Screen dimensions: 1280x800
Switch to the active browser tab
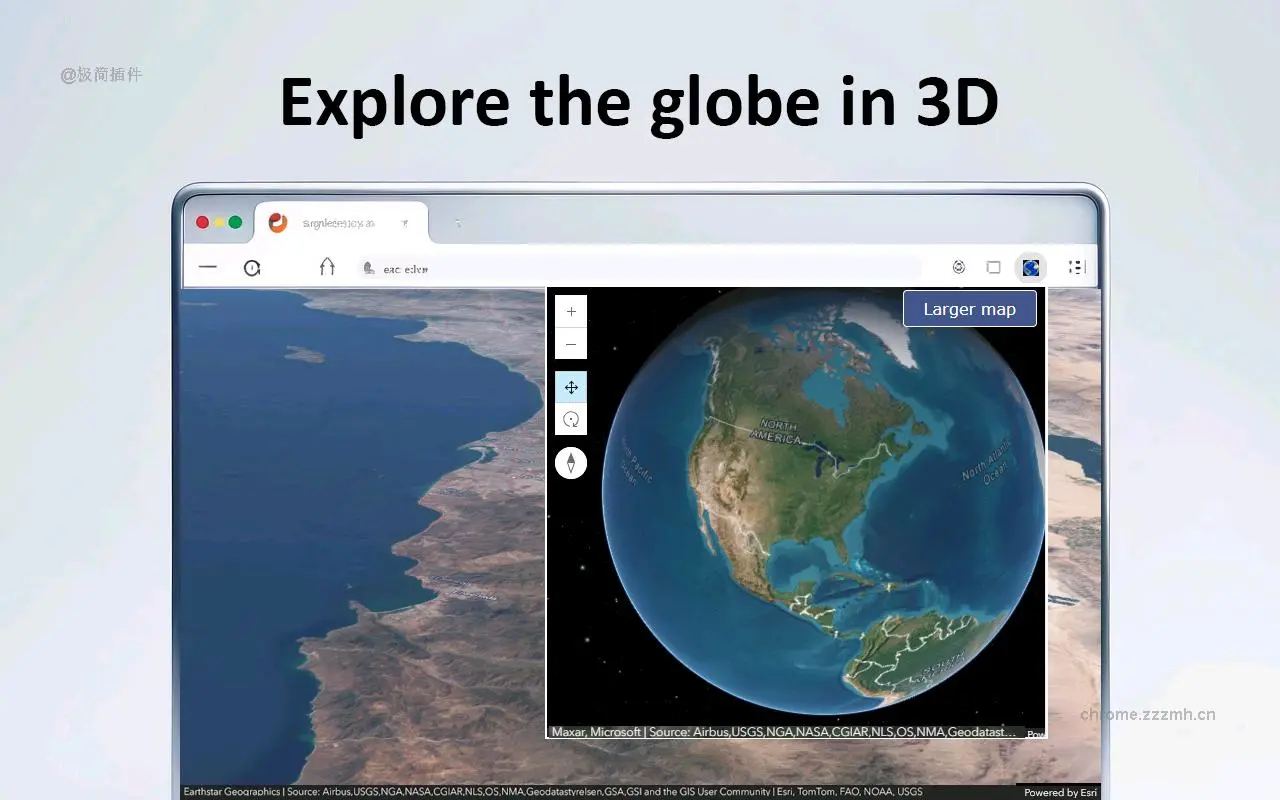point(340,221)
